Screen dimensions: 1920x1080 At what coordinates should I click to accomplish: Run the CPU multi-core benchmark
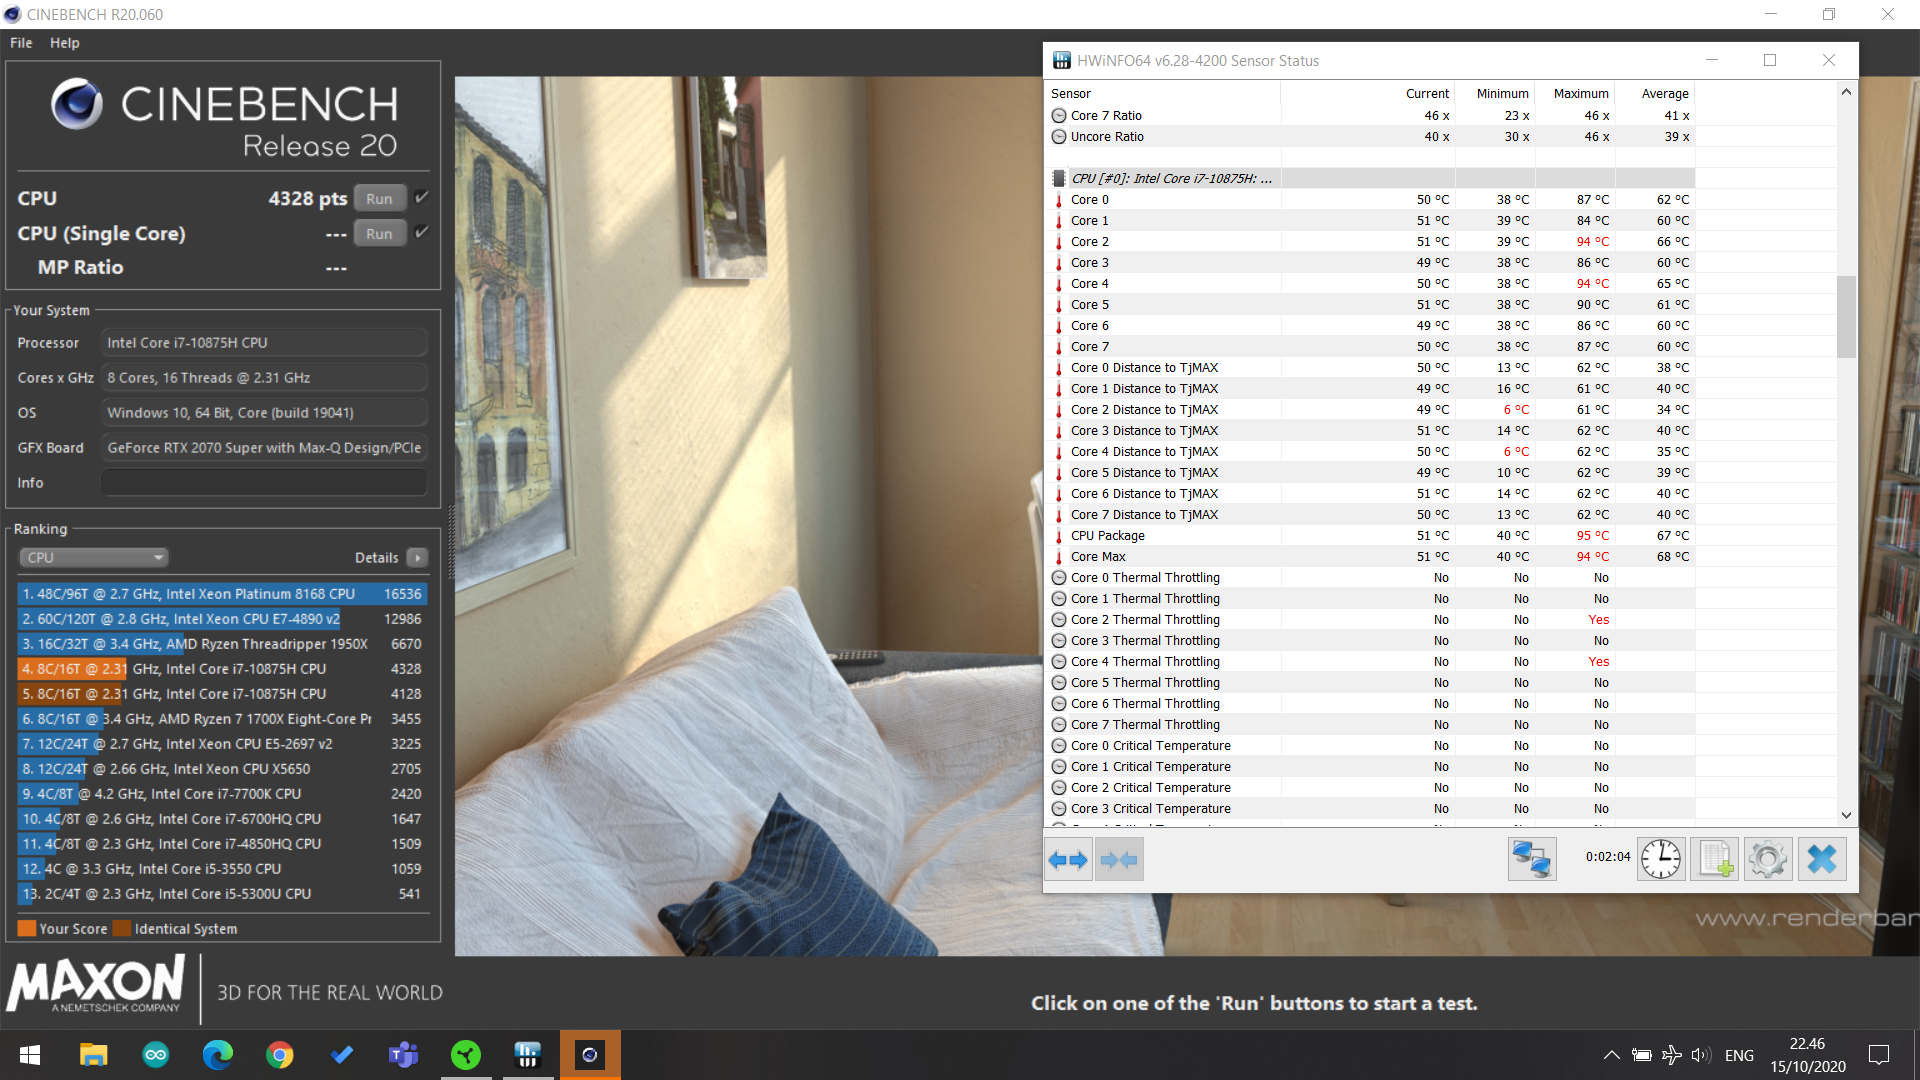coord(379,198)
